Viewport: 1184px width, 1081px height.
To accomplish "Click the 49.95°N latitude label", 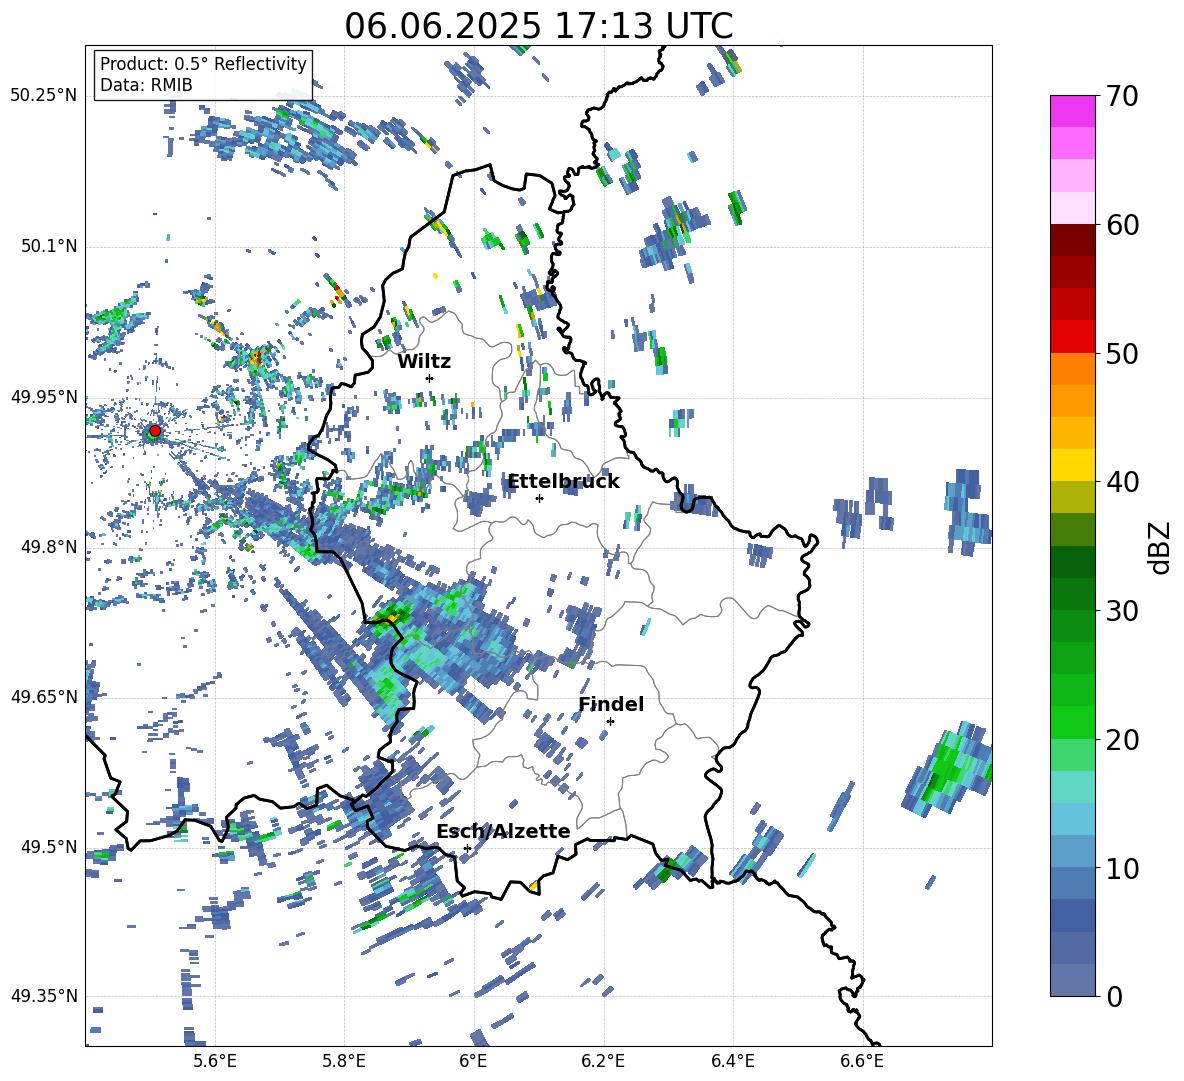I will point(44,396).
